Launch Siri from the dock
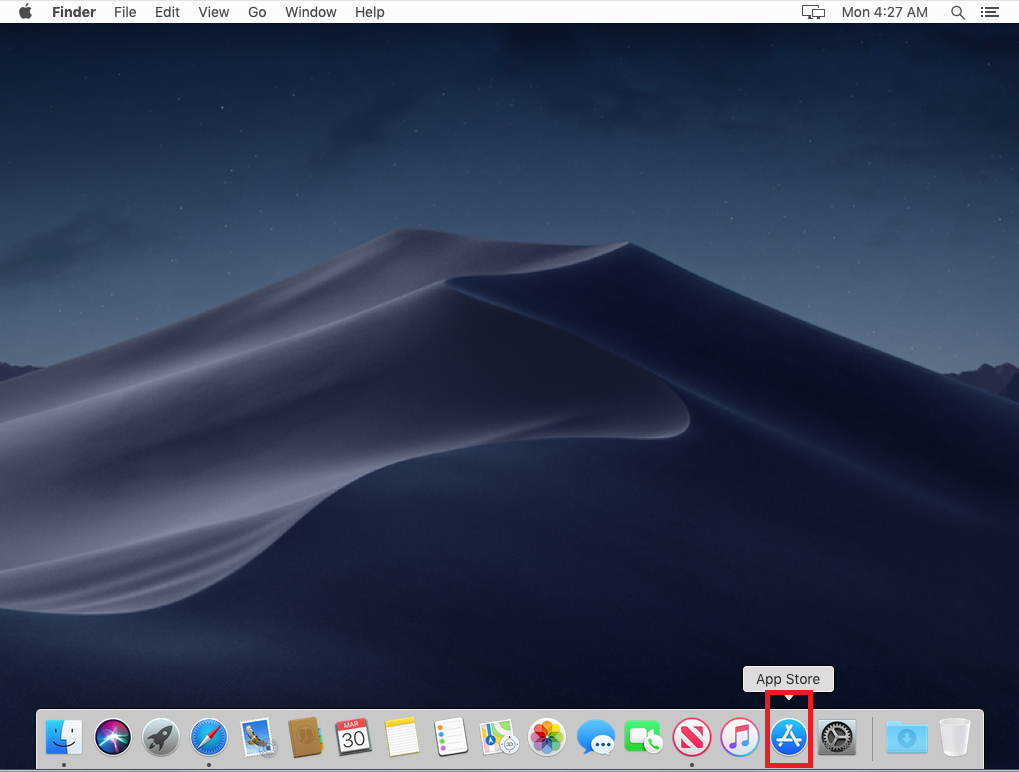The image size is (1019, 772). (x=113, y=738)
